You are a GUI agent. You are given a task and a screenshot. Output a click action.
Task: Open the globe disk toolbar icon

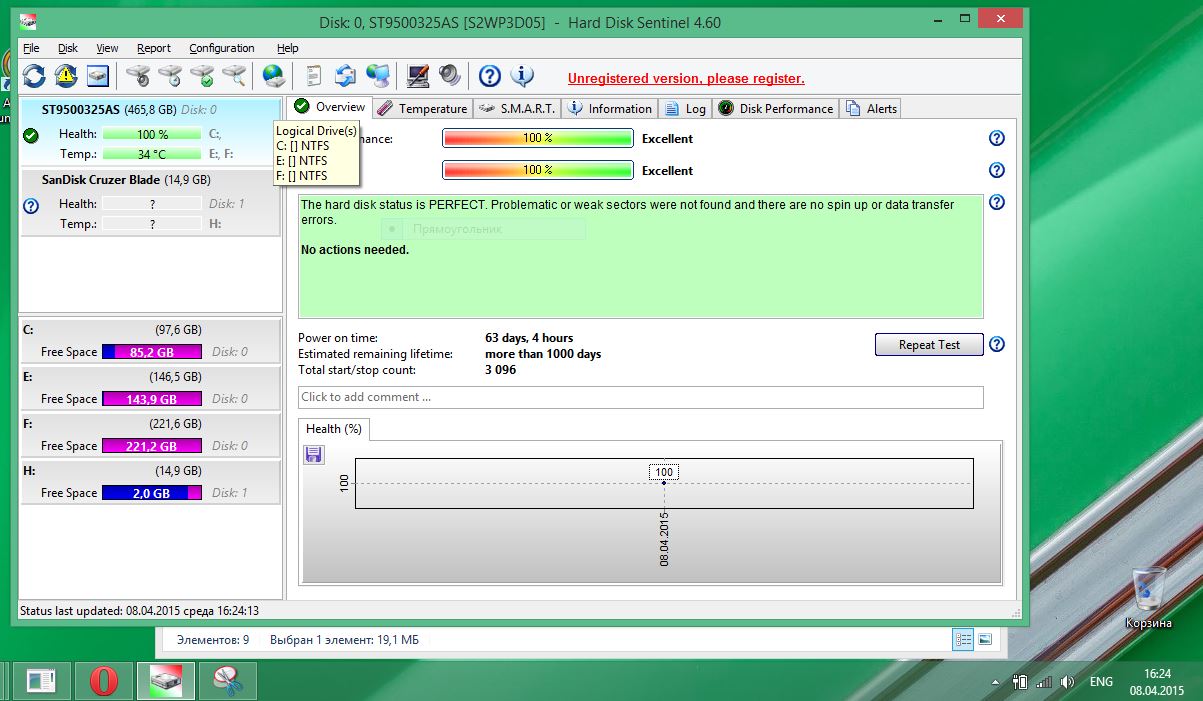pyautogui.click(x=273, y=76)
